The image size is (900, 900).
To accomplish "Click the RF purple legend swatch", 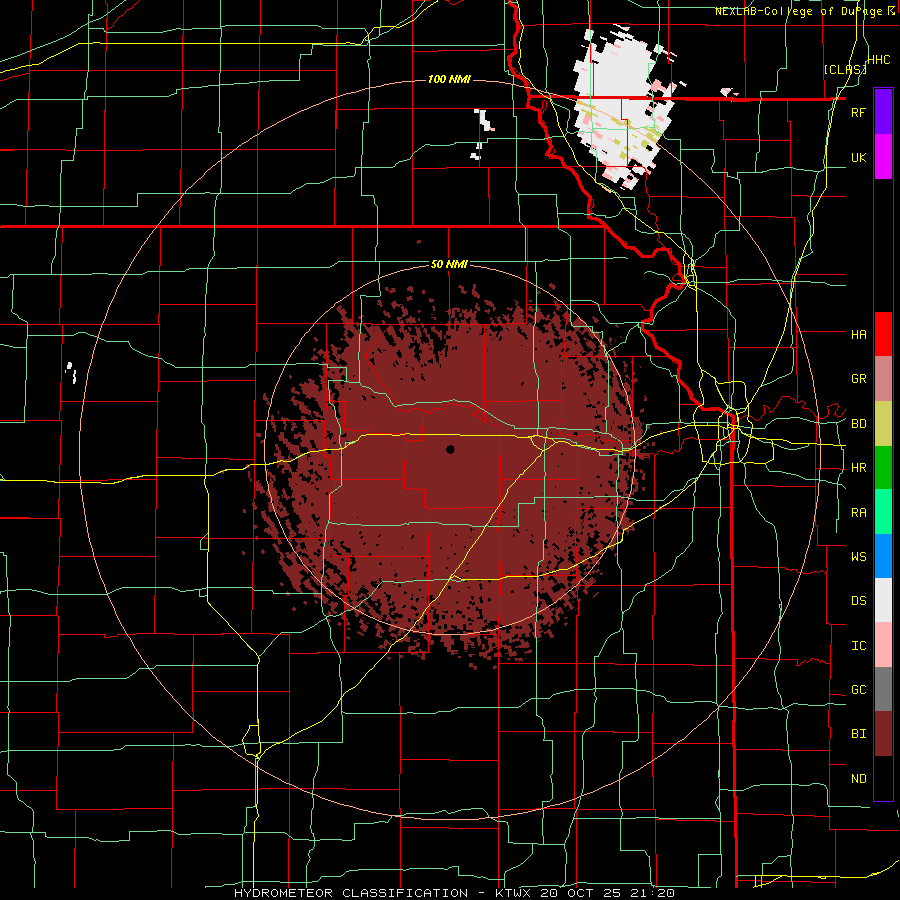I will [883, 111].
